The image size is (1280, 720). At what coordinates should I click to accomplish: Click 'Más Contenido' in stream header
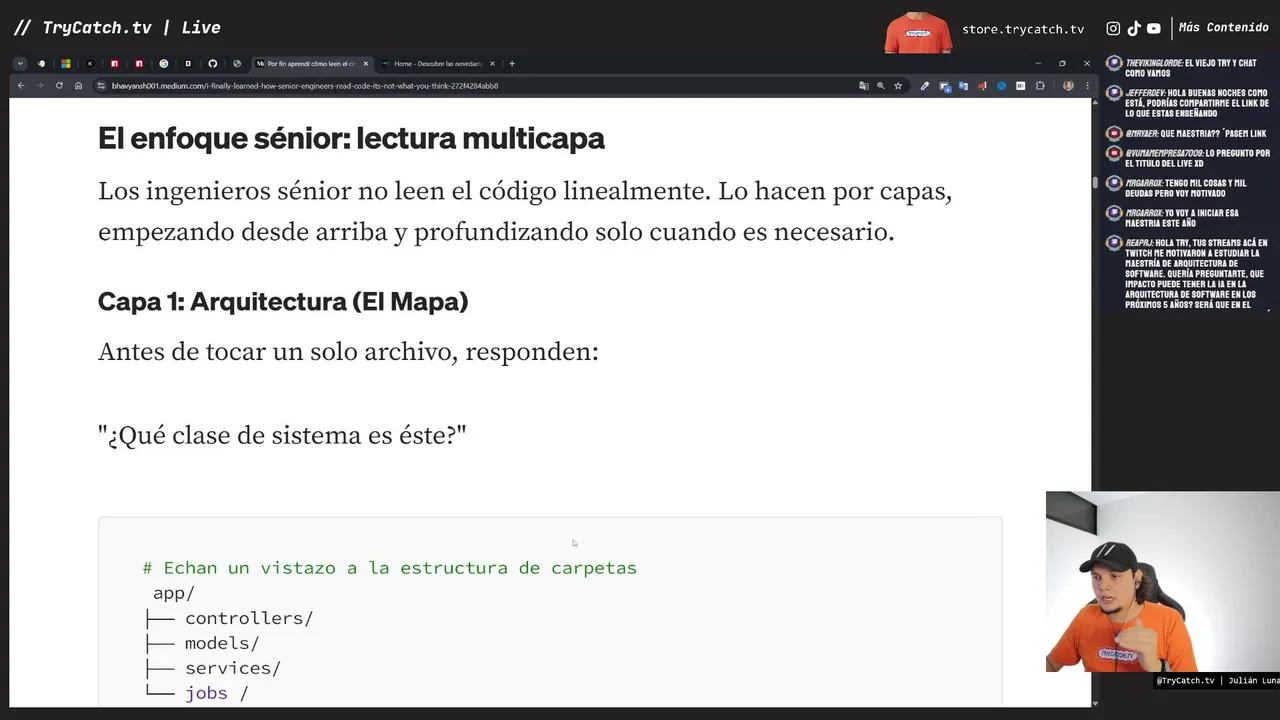(1223, 28)
